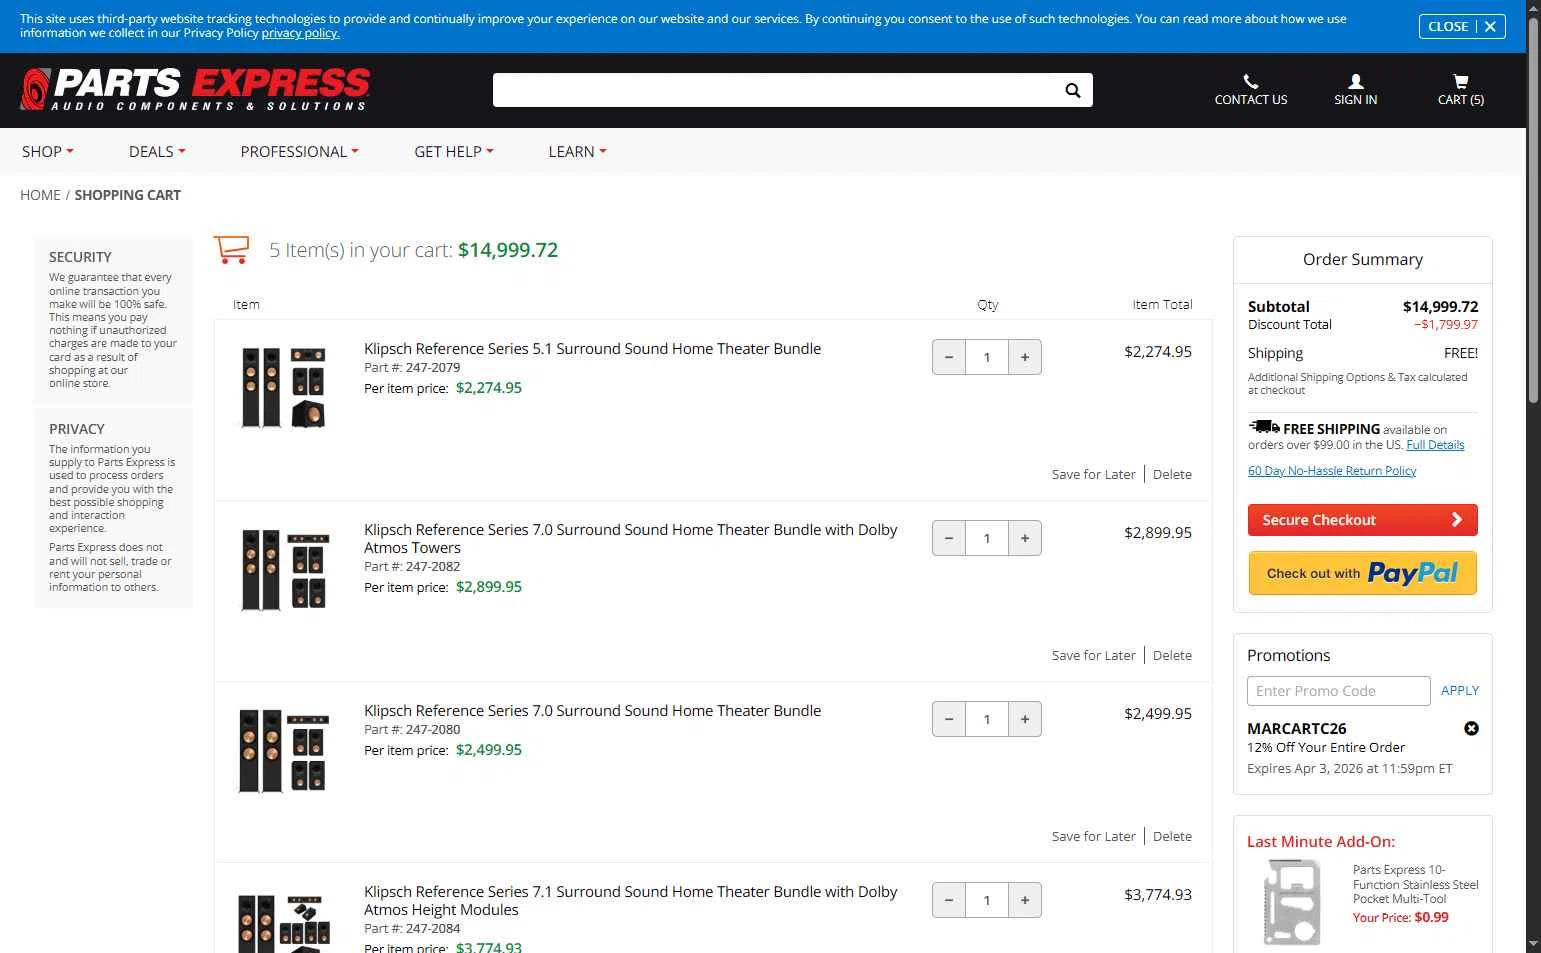Click the cart total $14,999.72 heading

(x=508, y=250)
